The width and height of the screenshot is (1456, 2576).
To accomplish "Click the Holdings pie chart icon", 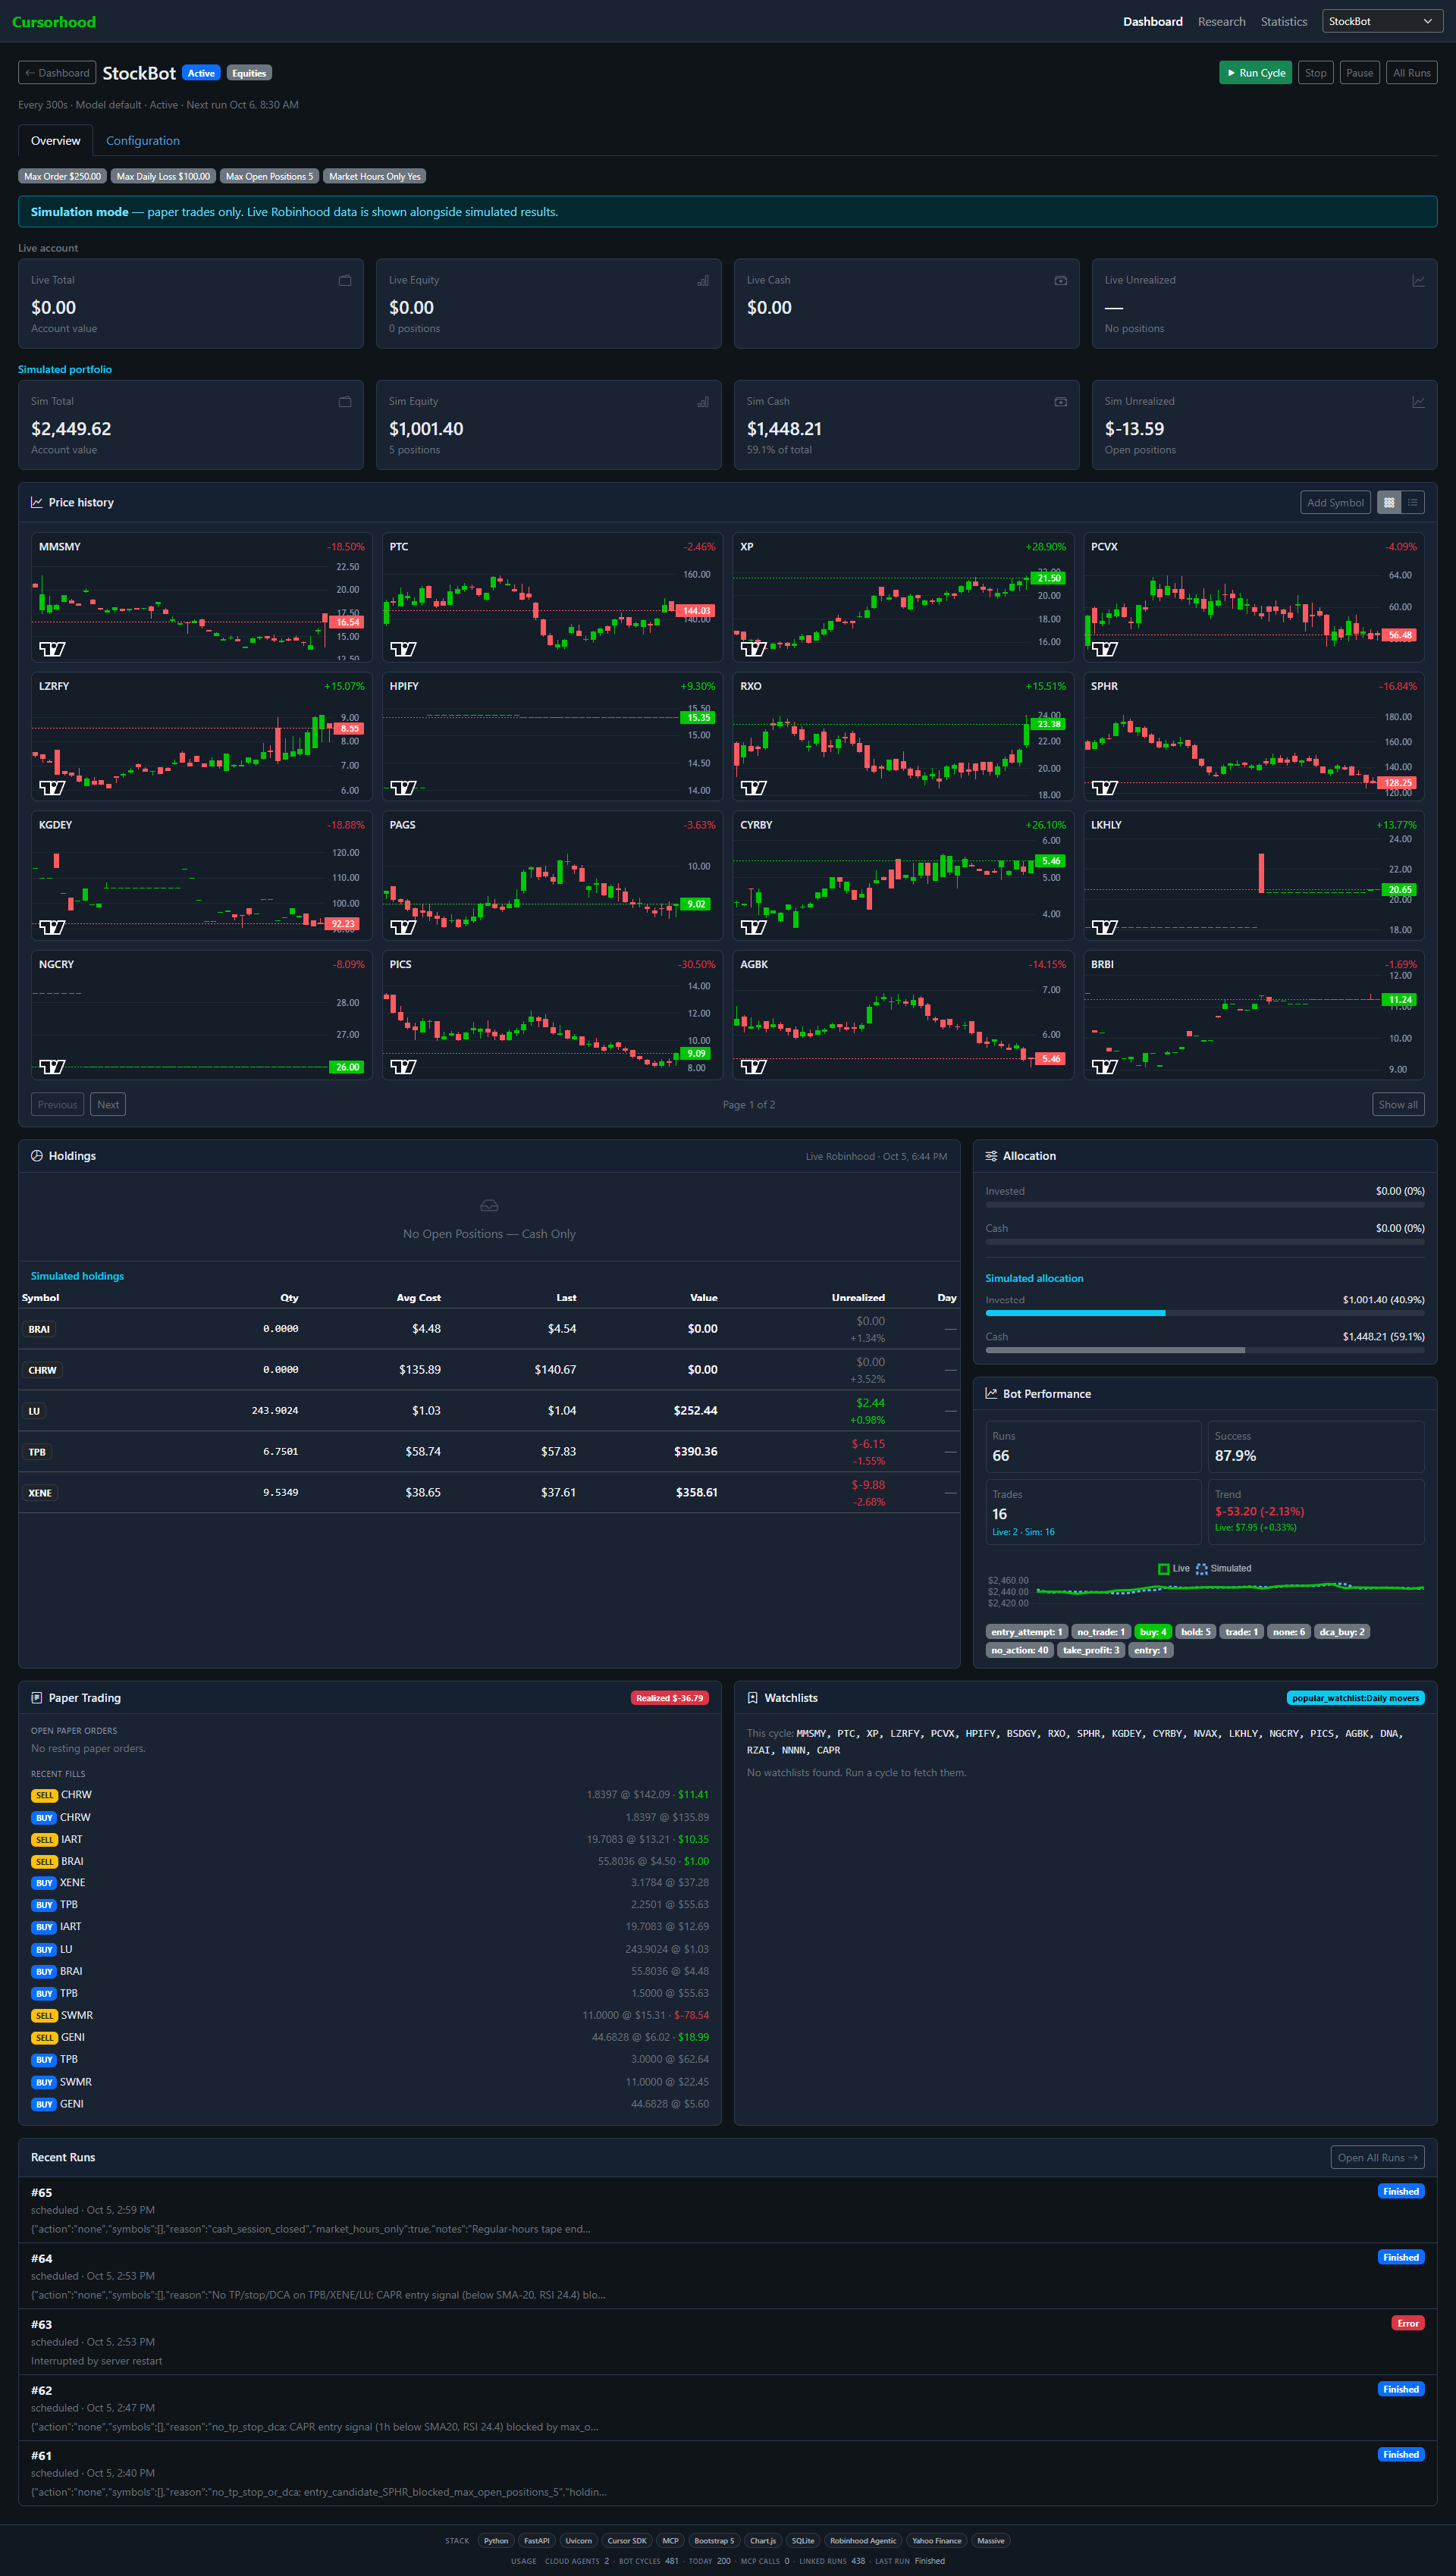I will coord(37,1156).
